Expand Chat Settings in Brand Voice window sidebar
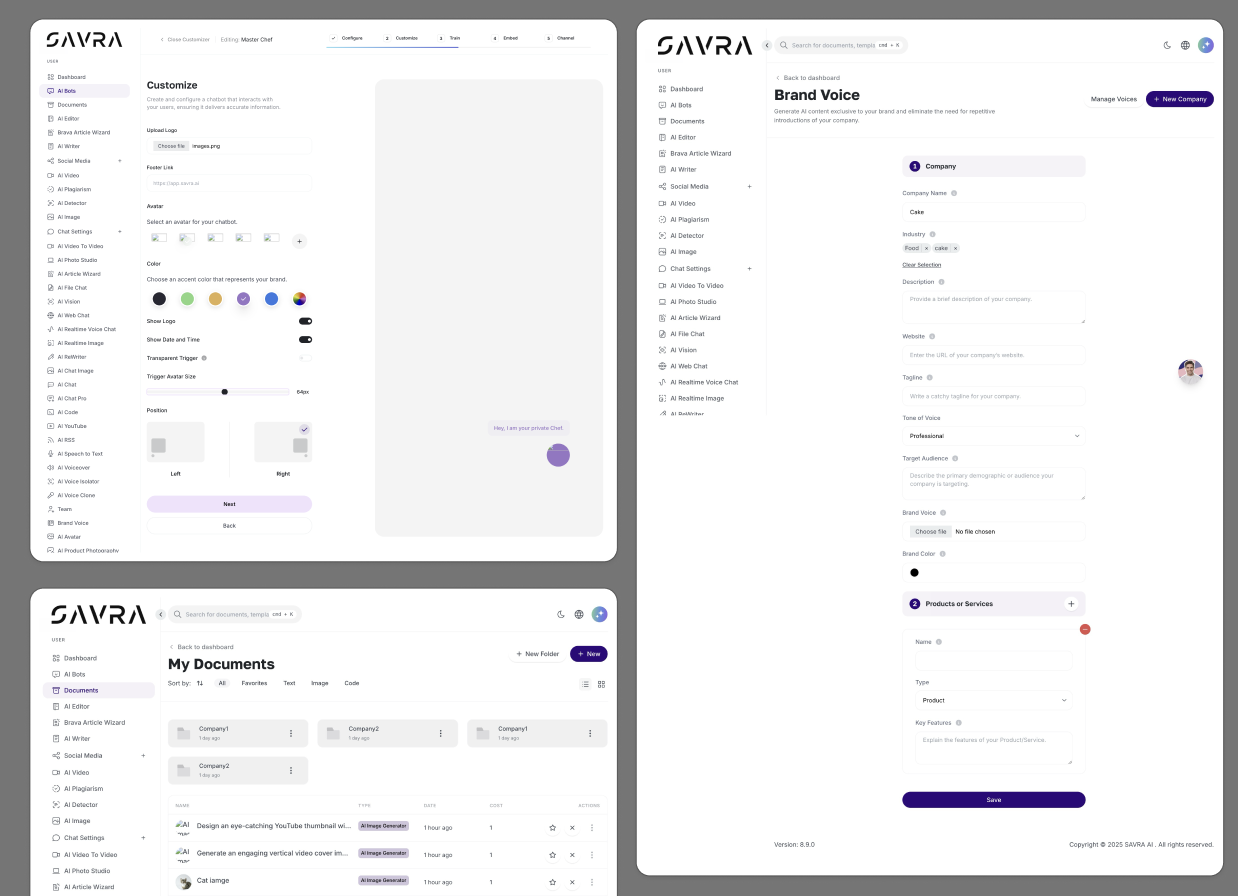This screenshot has width=1238, height=896. (749, 268)
